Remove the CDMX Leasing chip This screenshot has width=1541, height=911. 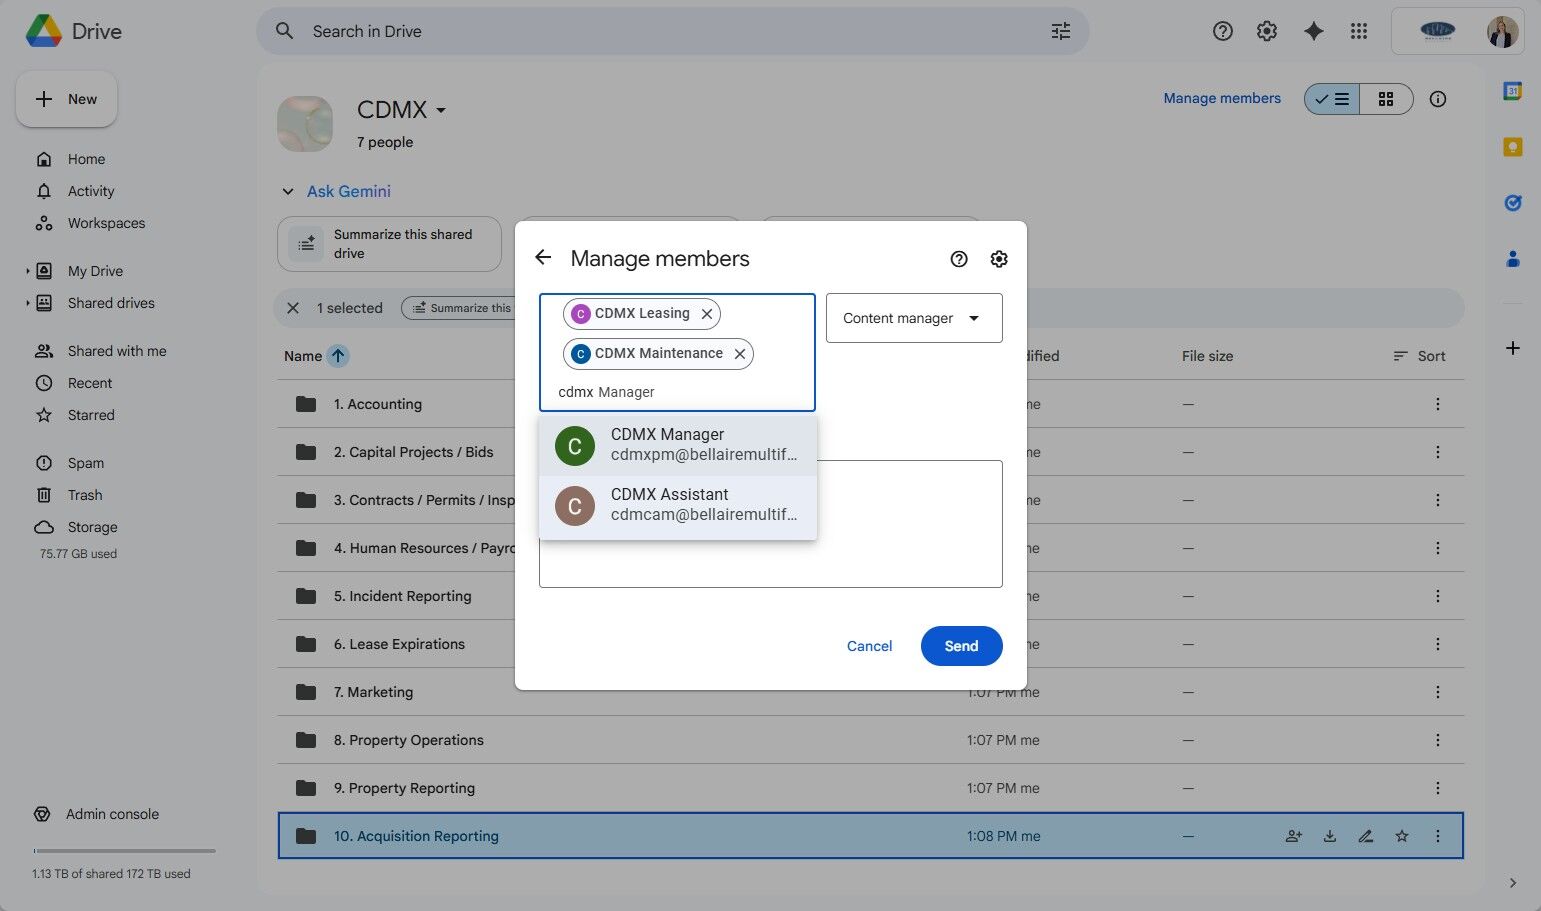[x=707, y=314]
